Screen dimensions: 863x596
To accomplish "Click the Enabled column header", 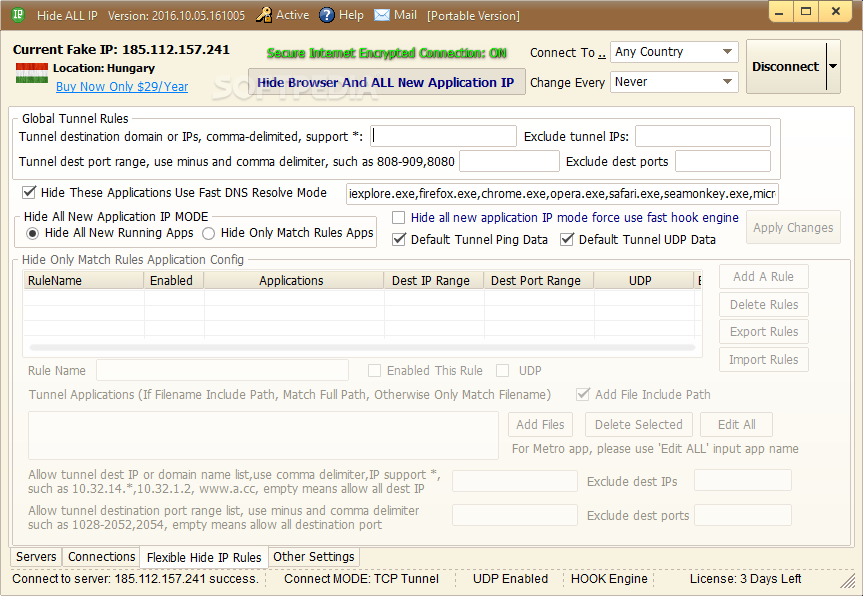I will 174,281.
